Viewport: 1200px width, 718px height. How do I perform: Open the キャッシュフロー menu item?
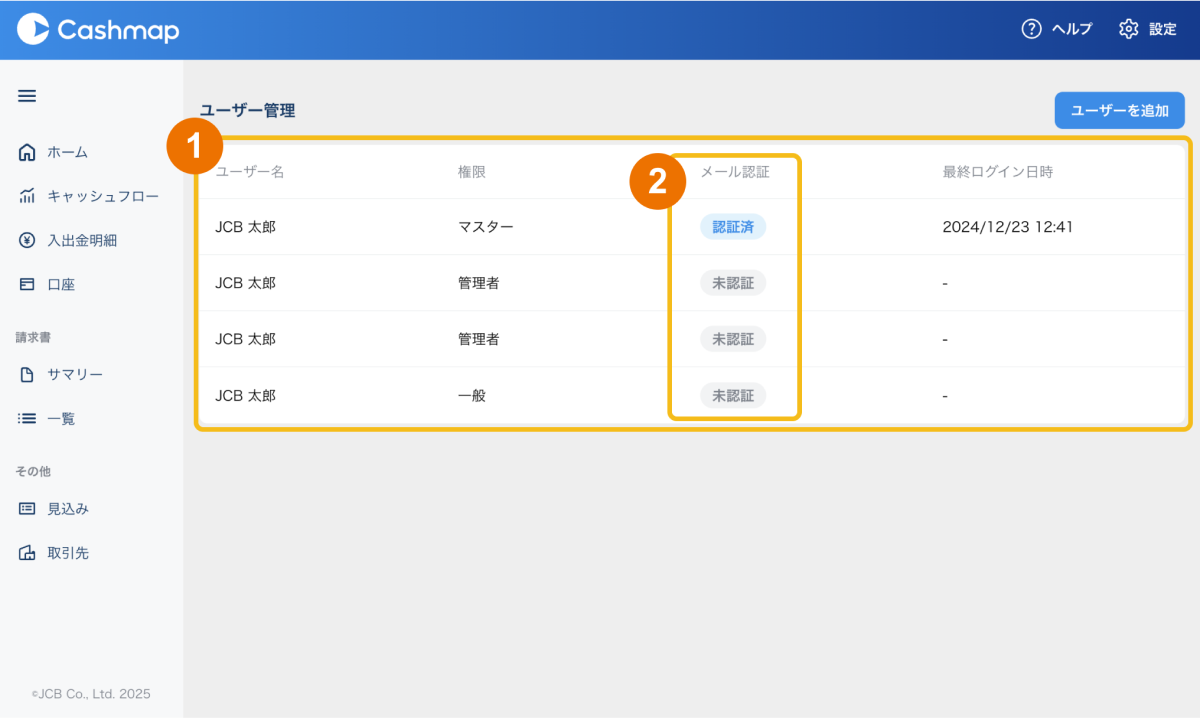102,196
